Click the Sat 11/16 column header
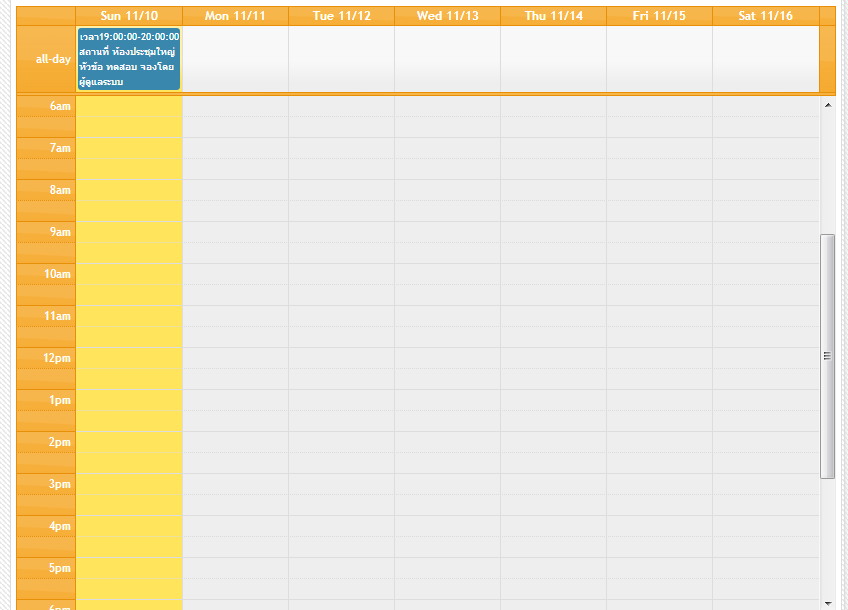The height and width of the screenshot is (610, 848). [x=766, y=16]
